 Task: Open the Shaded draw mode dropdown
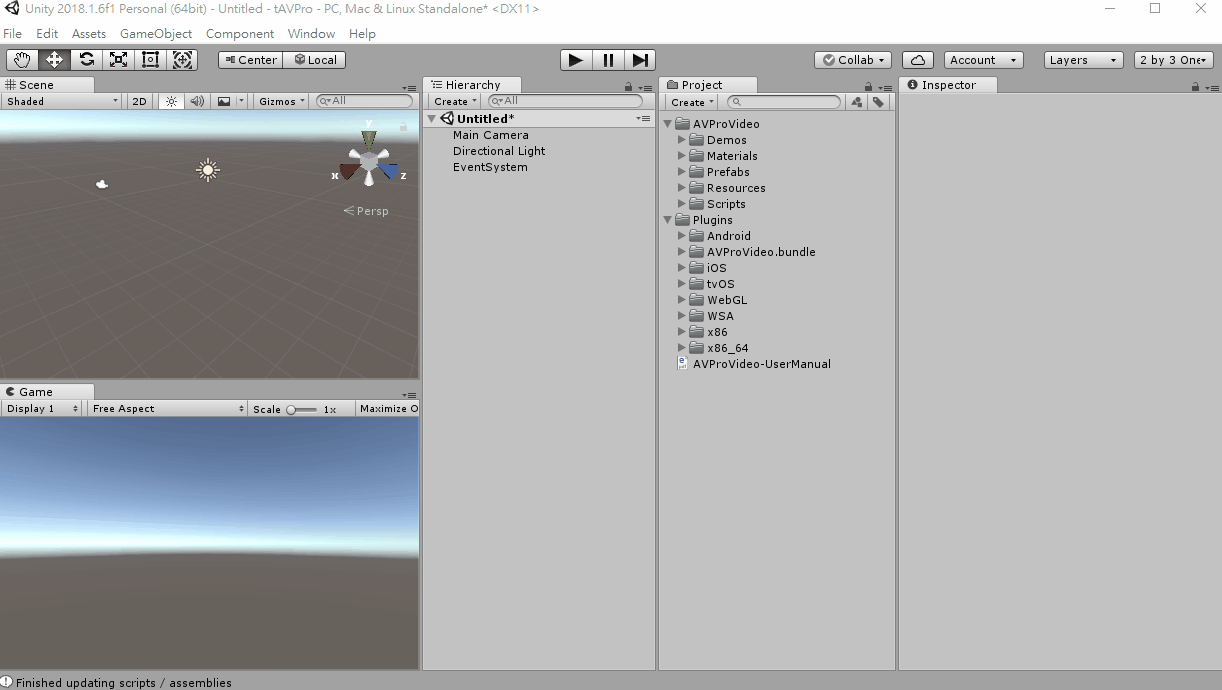coord(62,101)
